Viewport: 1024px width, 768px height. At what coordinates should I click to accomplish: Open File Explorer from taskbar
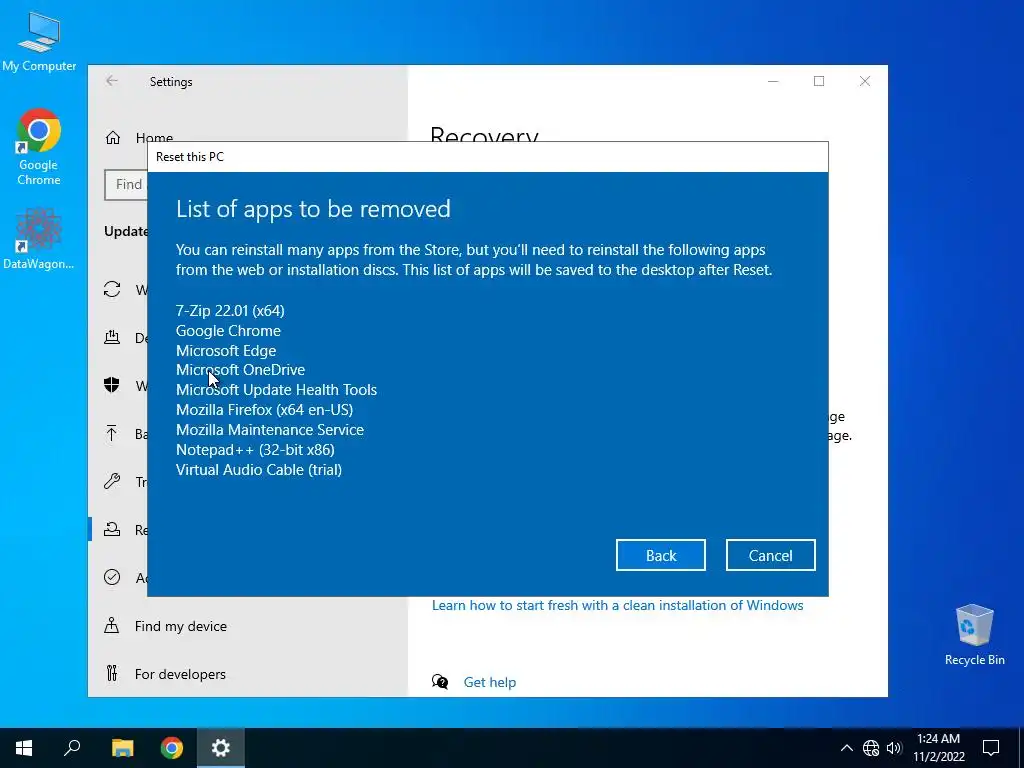122,748
